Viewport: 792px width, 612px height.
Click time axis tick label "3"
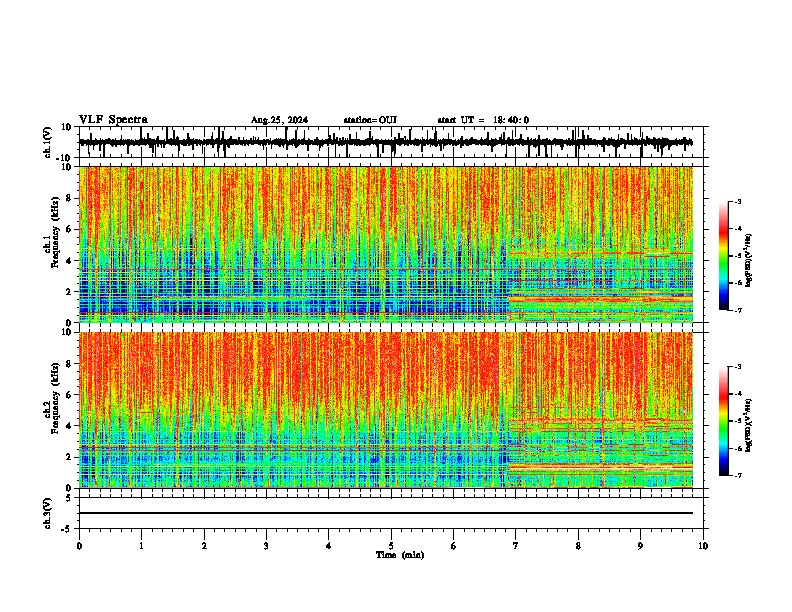pyautogui.click(x=266, y=546)
